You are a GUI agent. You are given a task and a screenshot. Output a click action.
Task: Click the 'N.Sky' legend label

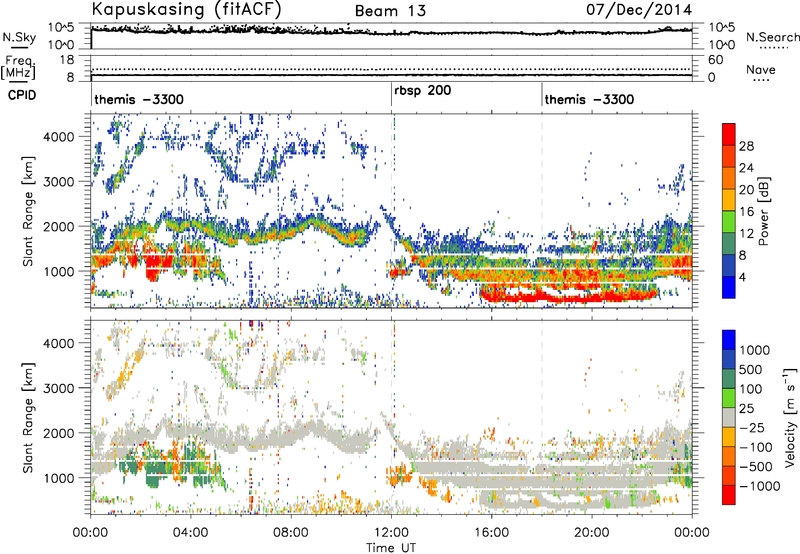(x=19, y=37)
